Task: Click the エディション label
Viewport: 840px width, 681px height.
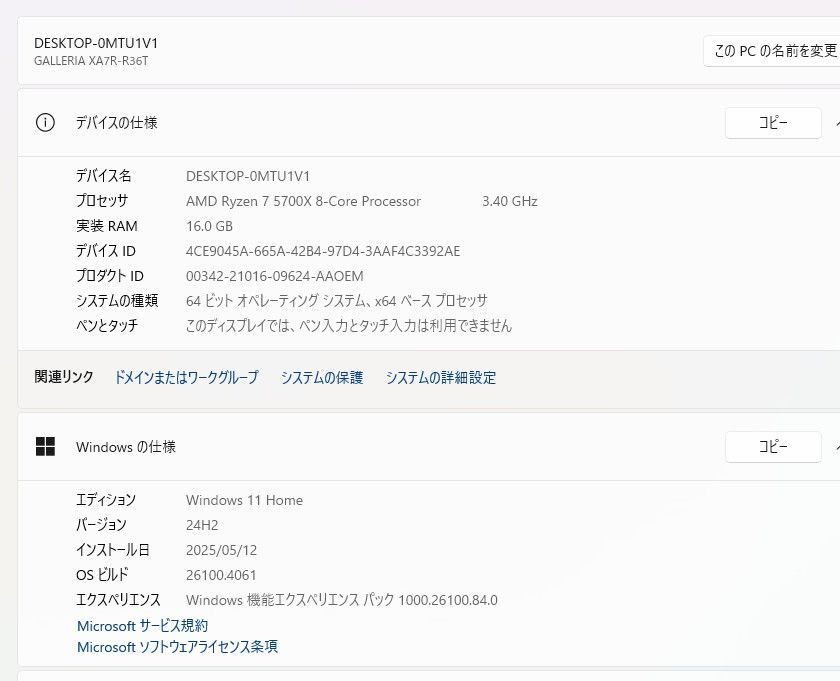Action: 106,499
